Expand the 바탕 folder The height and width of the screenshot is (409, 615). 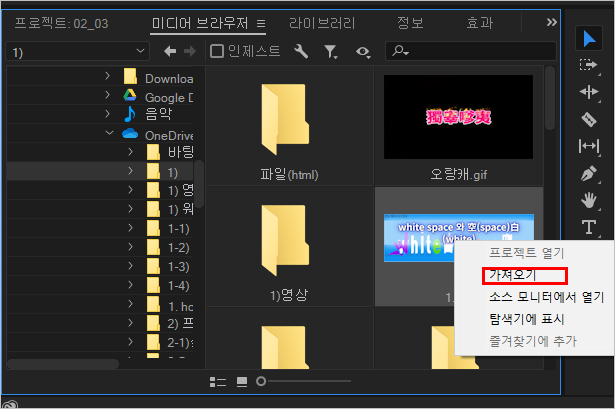(131, 152)
